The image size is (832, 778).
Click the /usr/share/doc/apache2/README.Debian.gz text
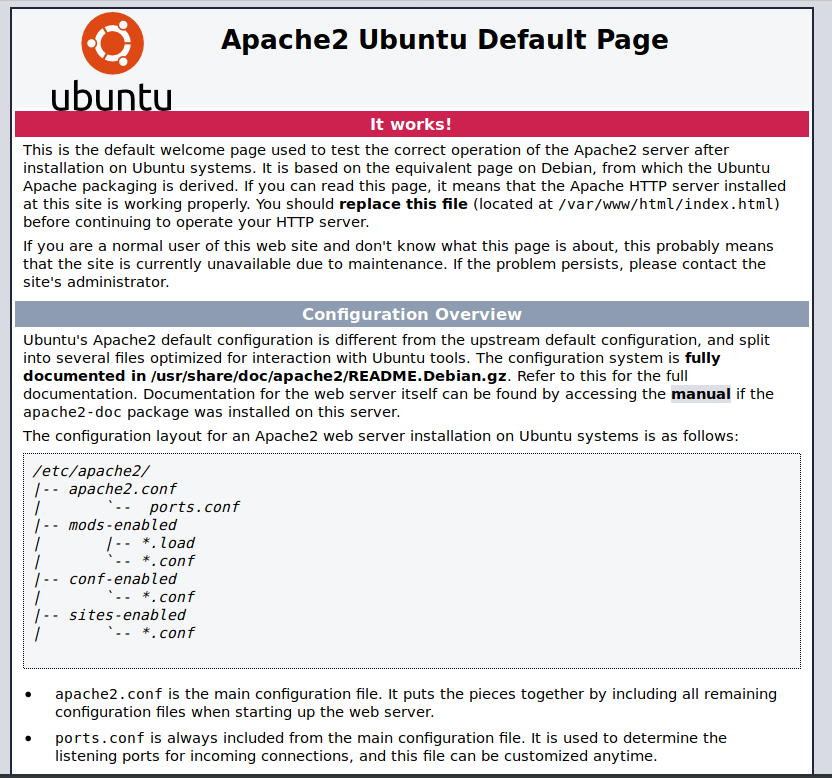click(x=328, y=376)
